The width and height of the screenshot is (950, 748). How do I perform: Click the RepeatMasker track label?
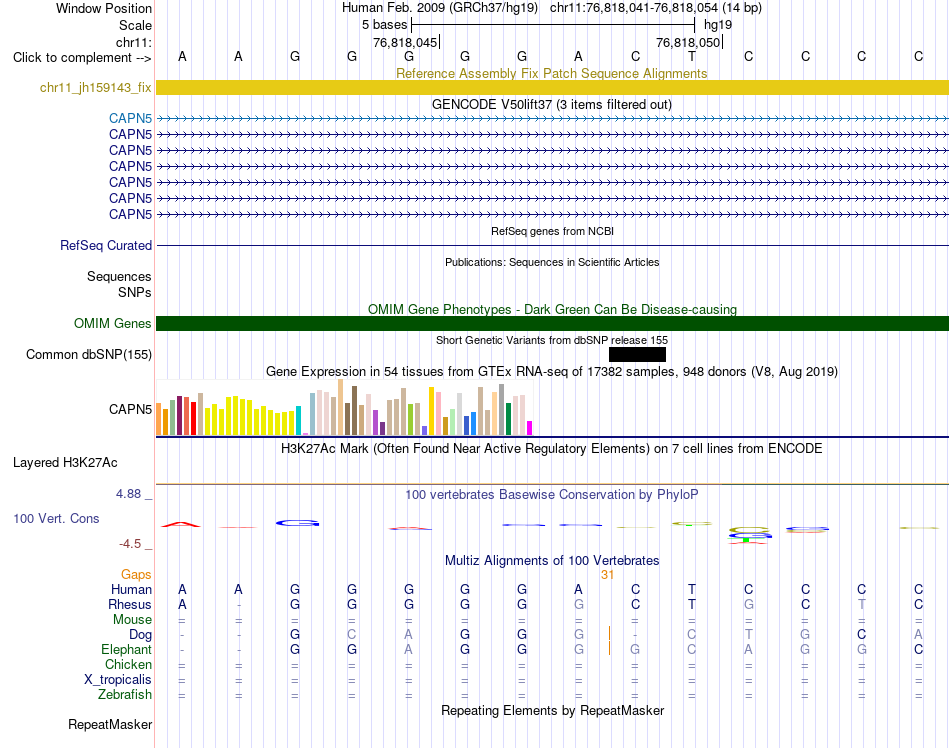pos(110,724)
